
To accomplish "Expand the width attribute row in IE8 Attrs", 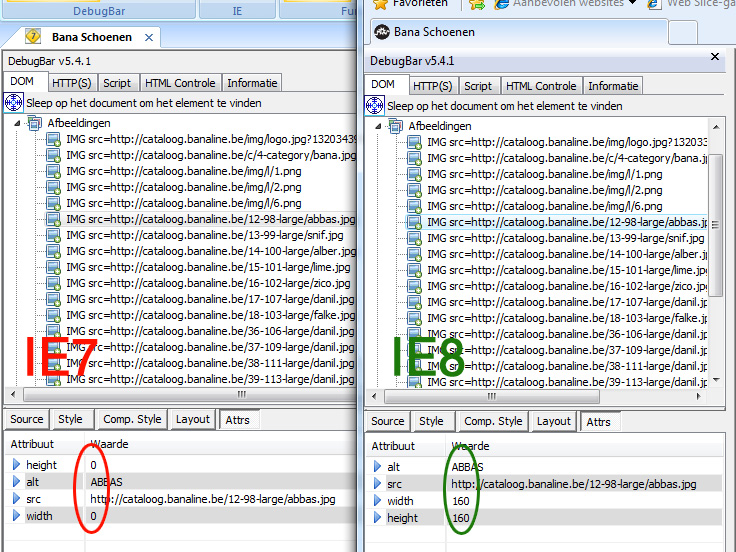I will [377, 501].
